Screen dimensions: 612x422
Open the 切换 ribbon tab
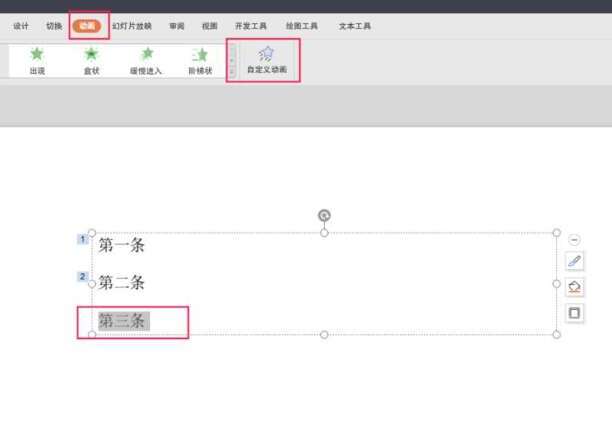(x=54, y=26)
